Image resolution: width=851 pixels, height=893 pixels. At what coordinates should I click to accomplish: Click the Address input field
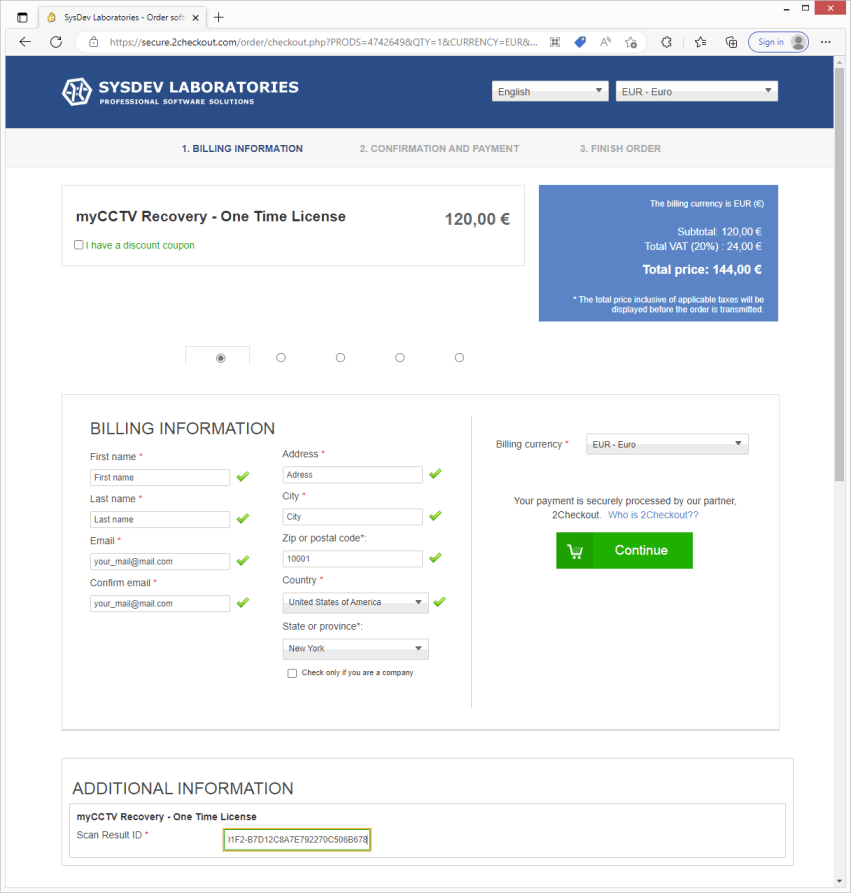(353, 474)
